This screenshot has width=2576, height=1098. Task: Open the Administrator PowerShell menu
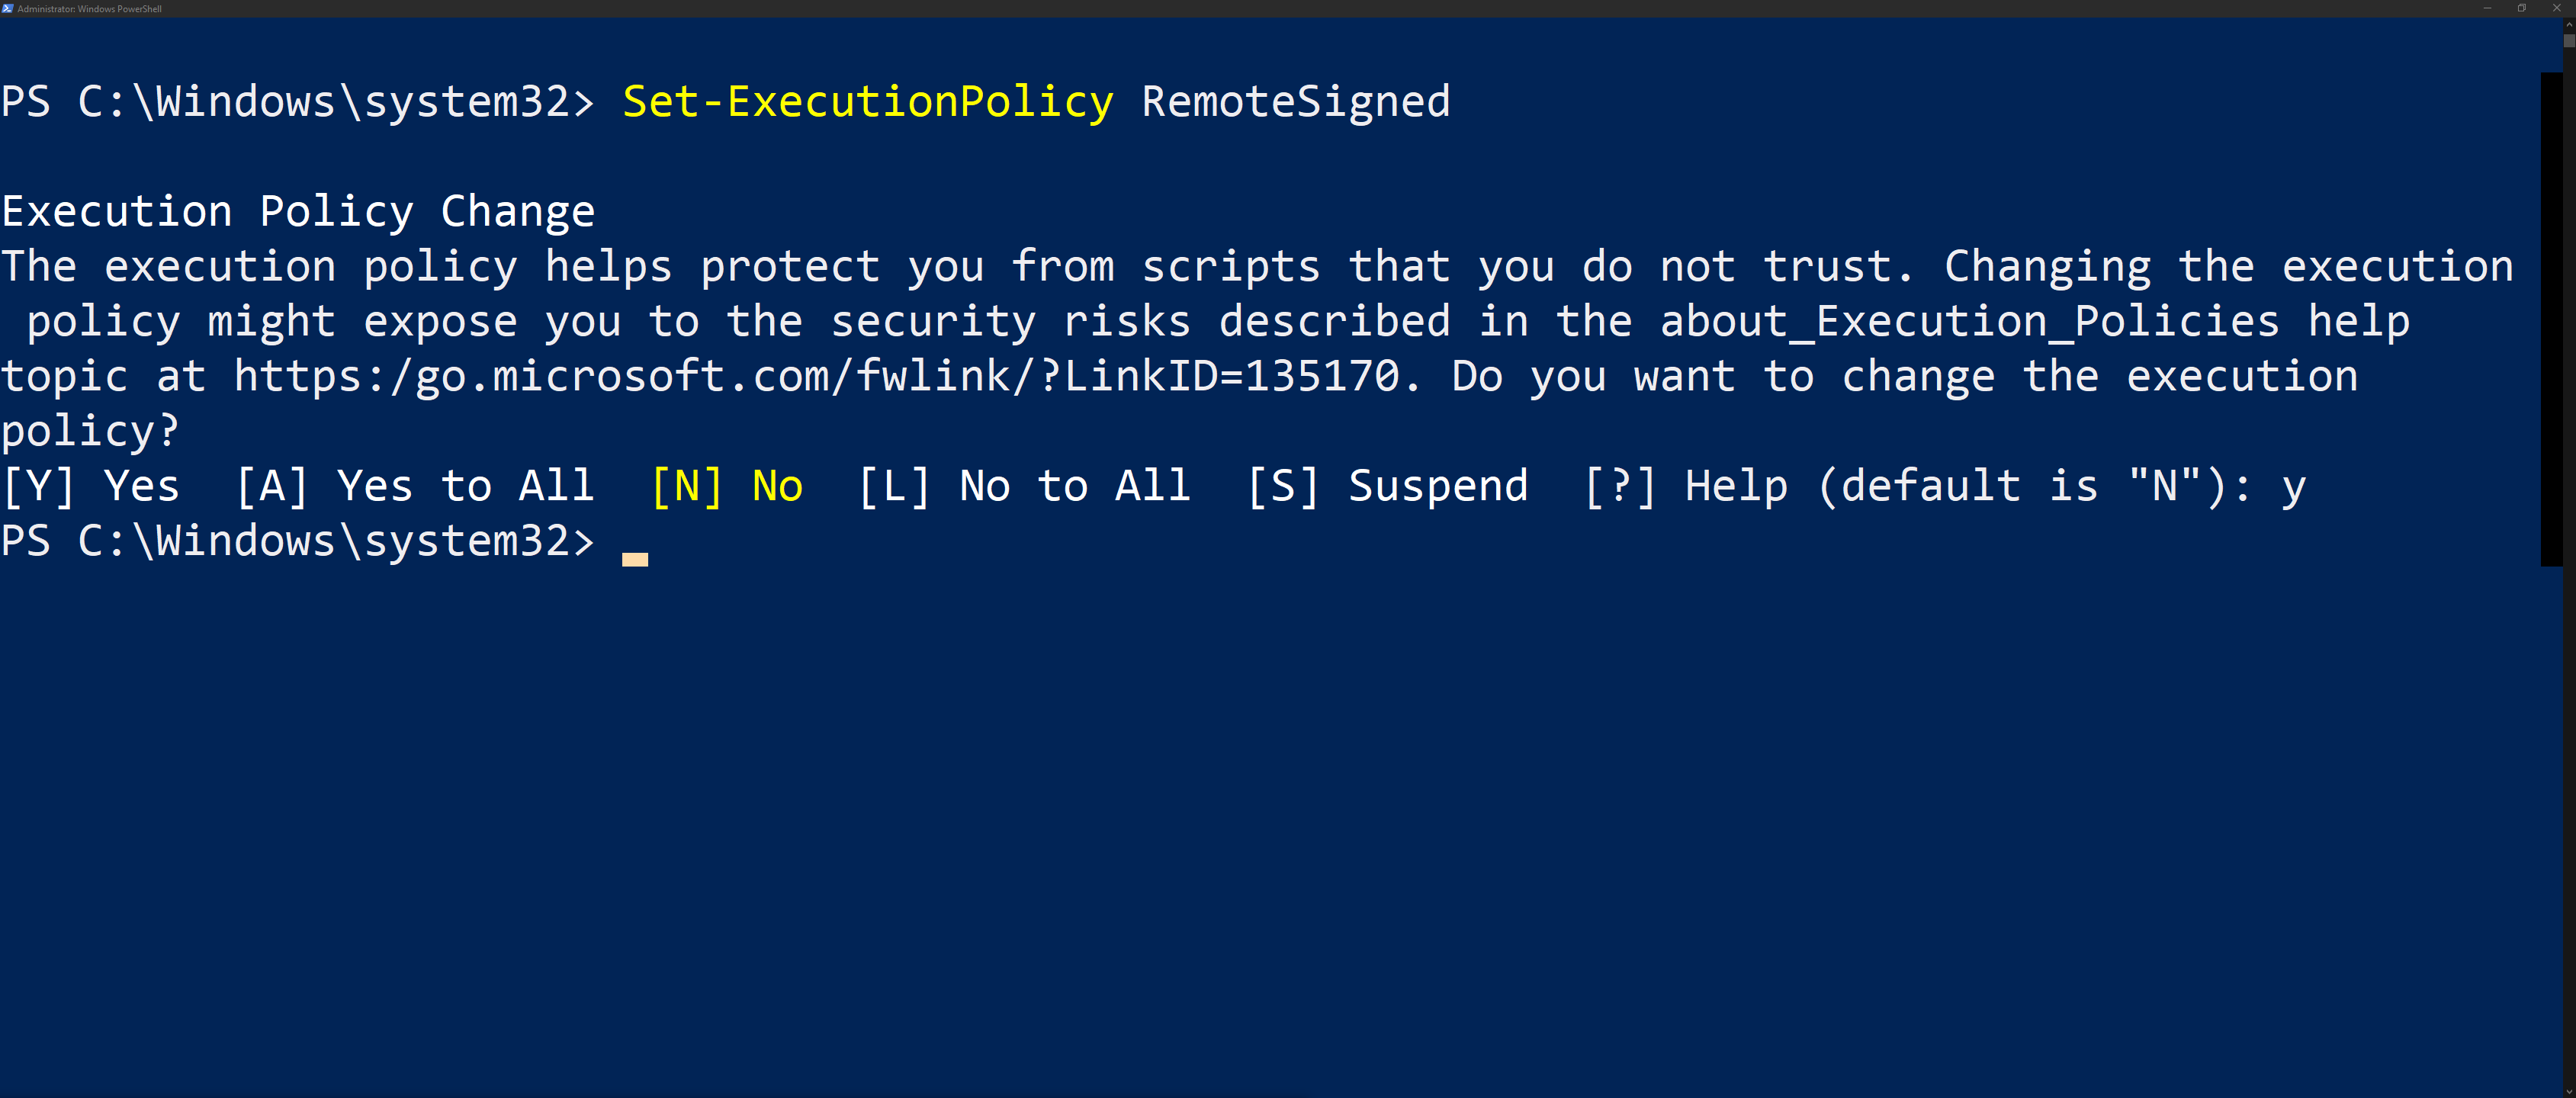coord(13,11)
